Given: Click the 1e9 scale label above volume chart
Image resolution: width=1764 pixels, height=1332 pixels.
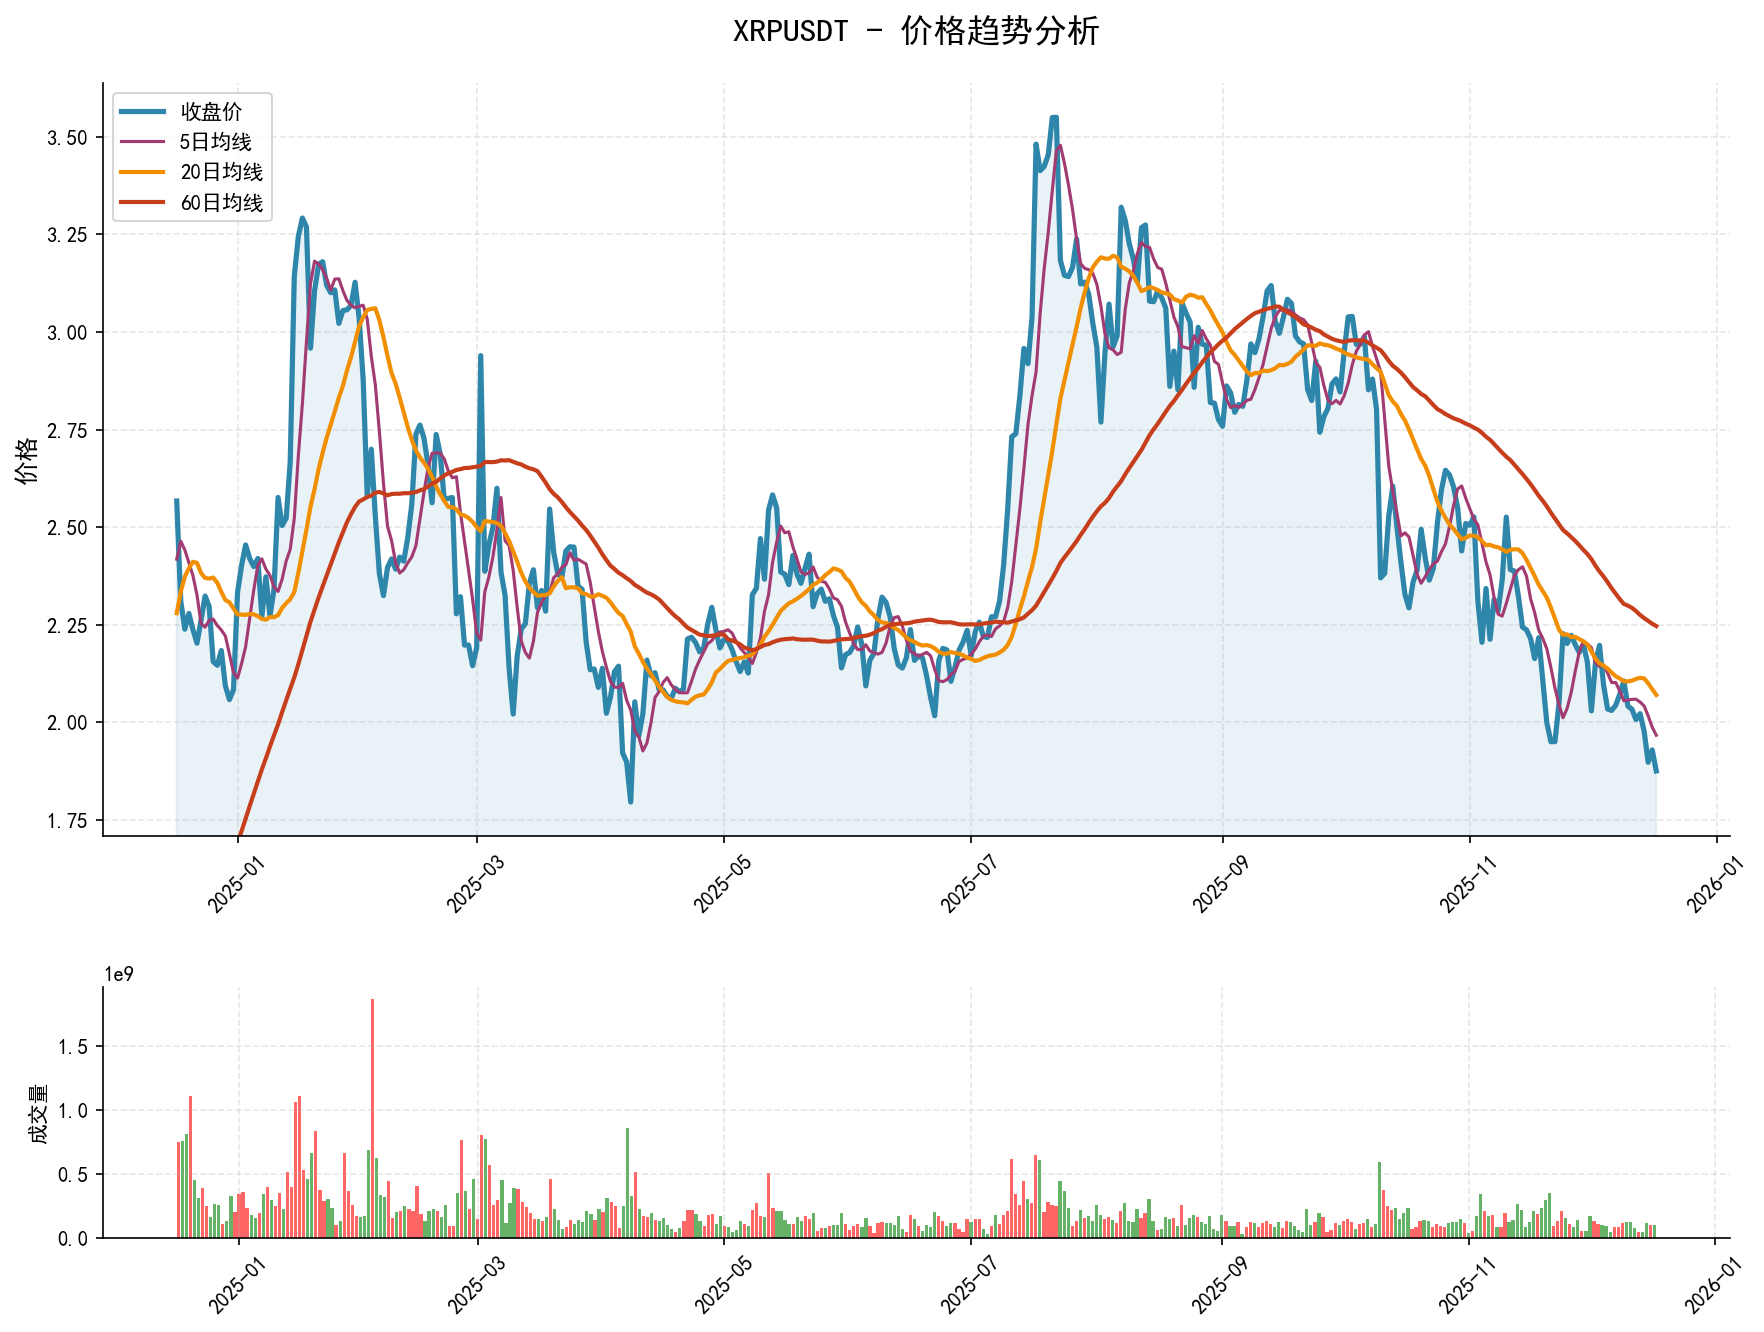Looking at the screenshot, I should [118, 974].
